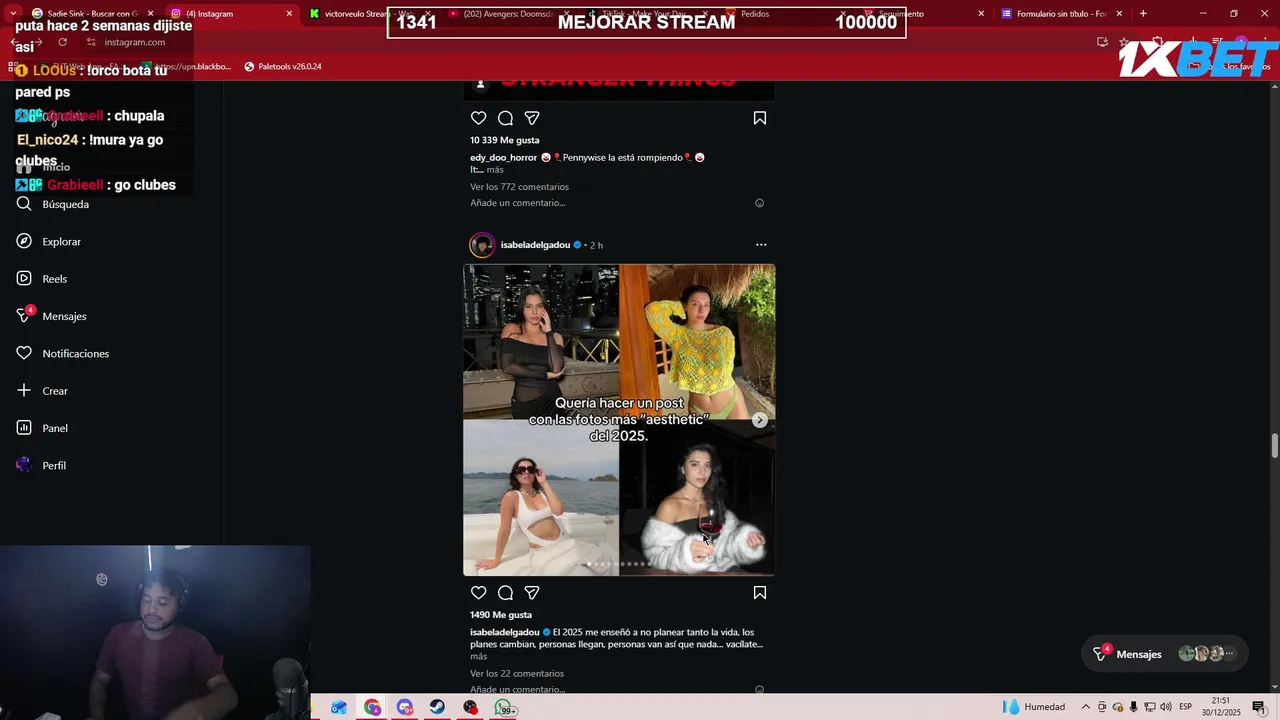1280x720 pixels.
Task: Open edy_doo_horror username in caption
Action: click(x=504, y=158)
